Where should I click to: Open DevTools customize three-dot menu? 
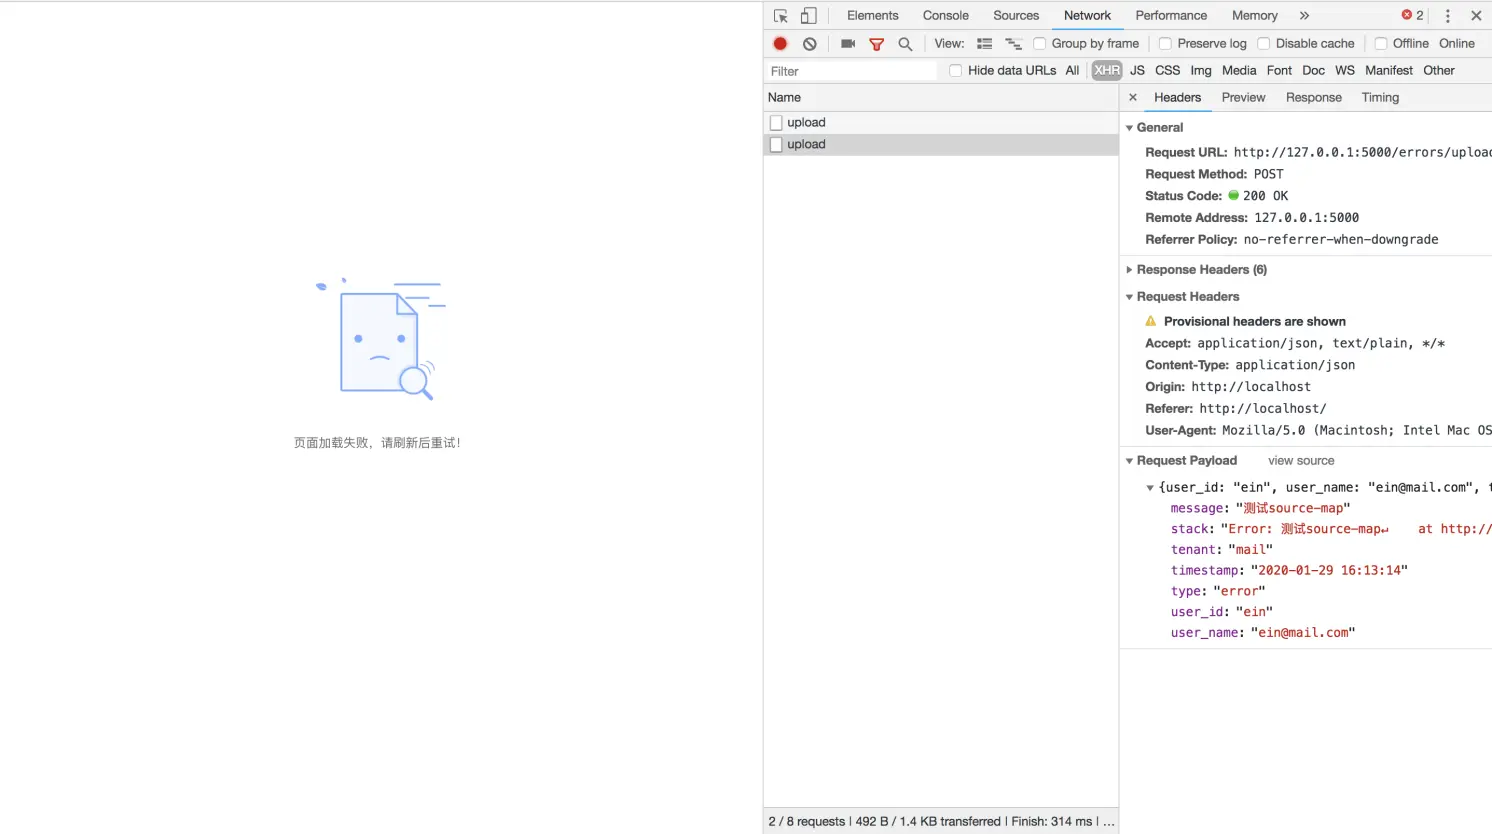click(1447, 16)
